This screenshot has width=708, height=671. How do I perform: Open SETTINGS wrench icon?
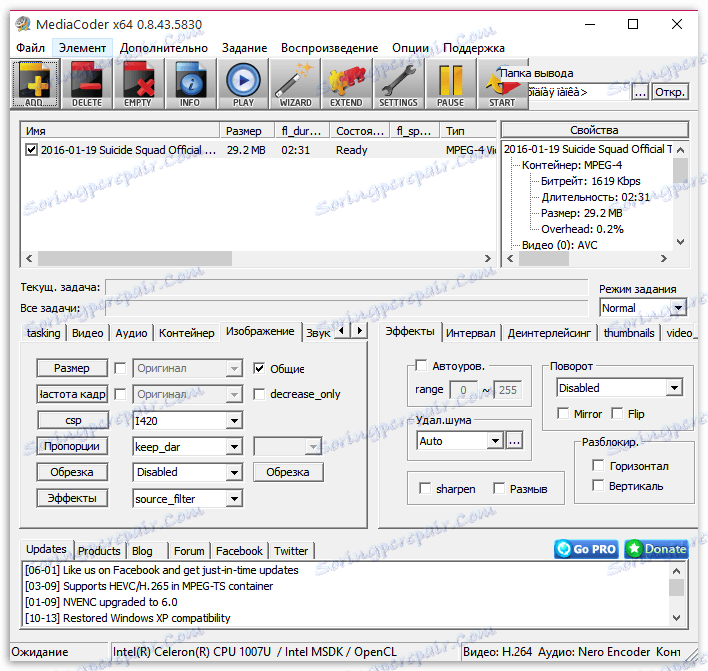[x=398, y=84]
